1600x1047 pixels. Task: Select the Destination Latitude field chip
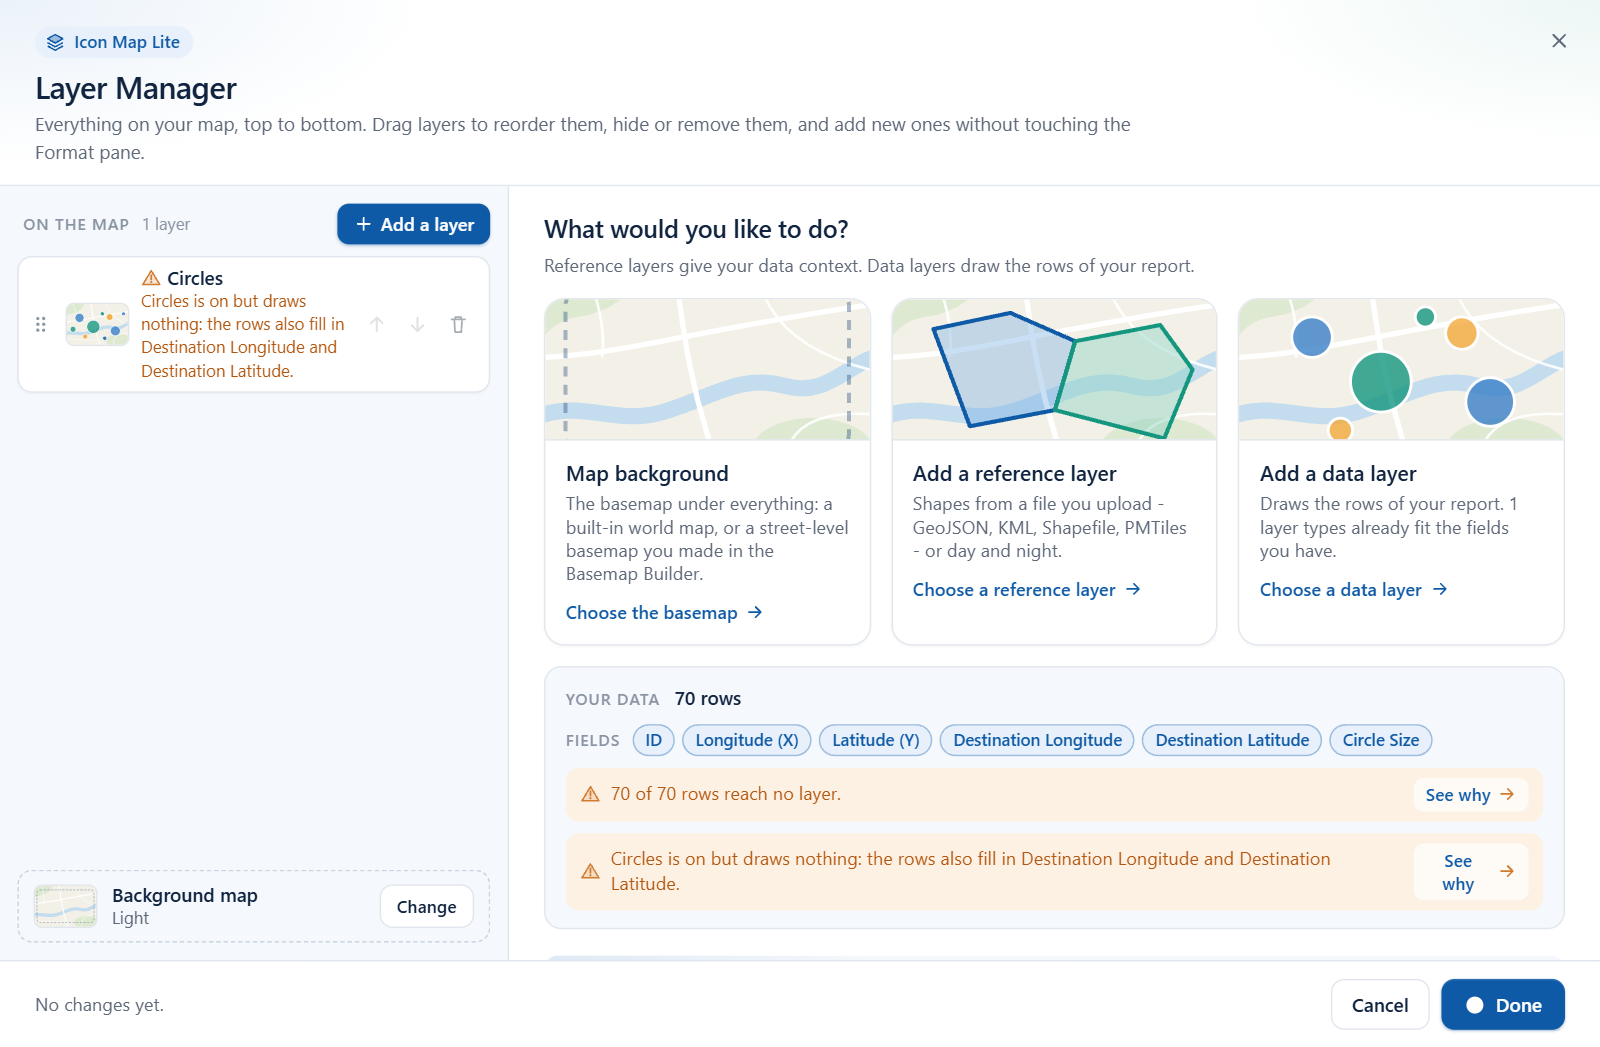click(1232, 740)
